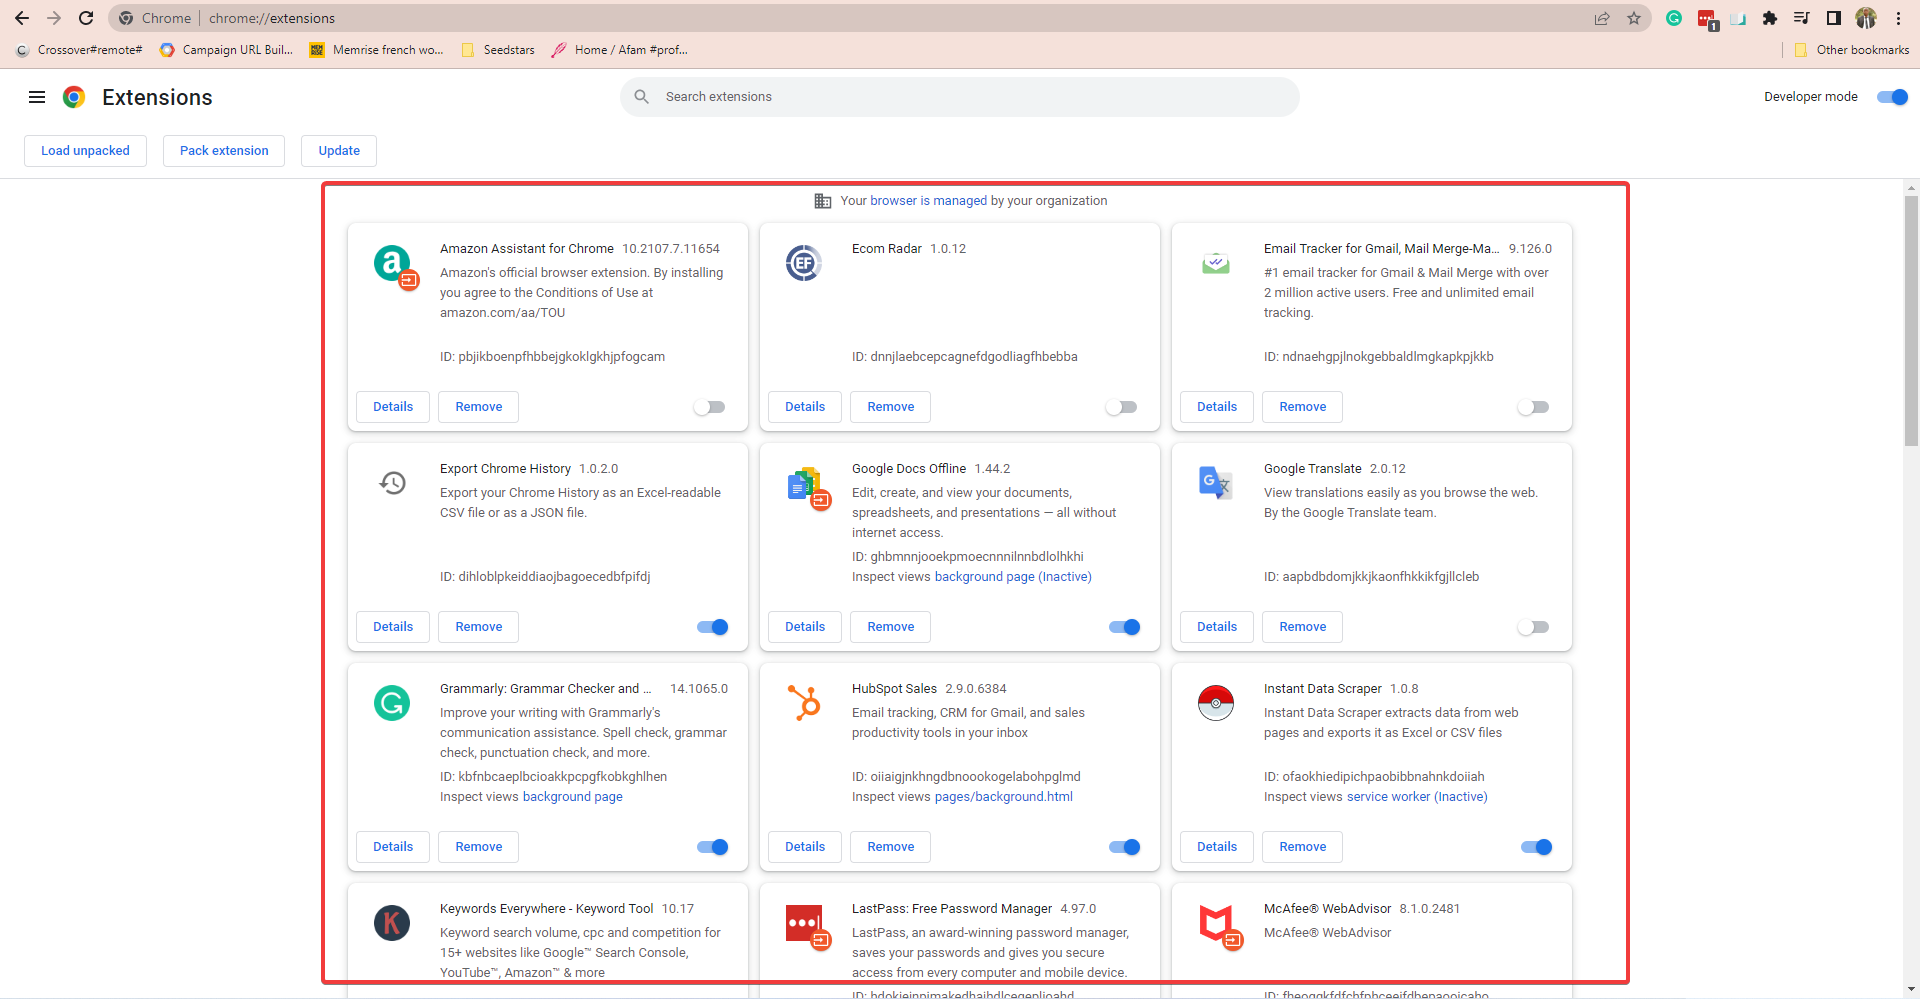
Task: Disable the Export Chrome History extension
Action: coord(713,627)
